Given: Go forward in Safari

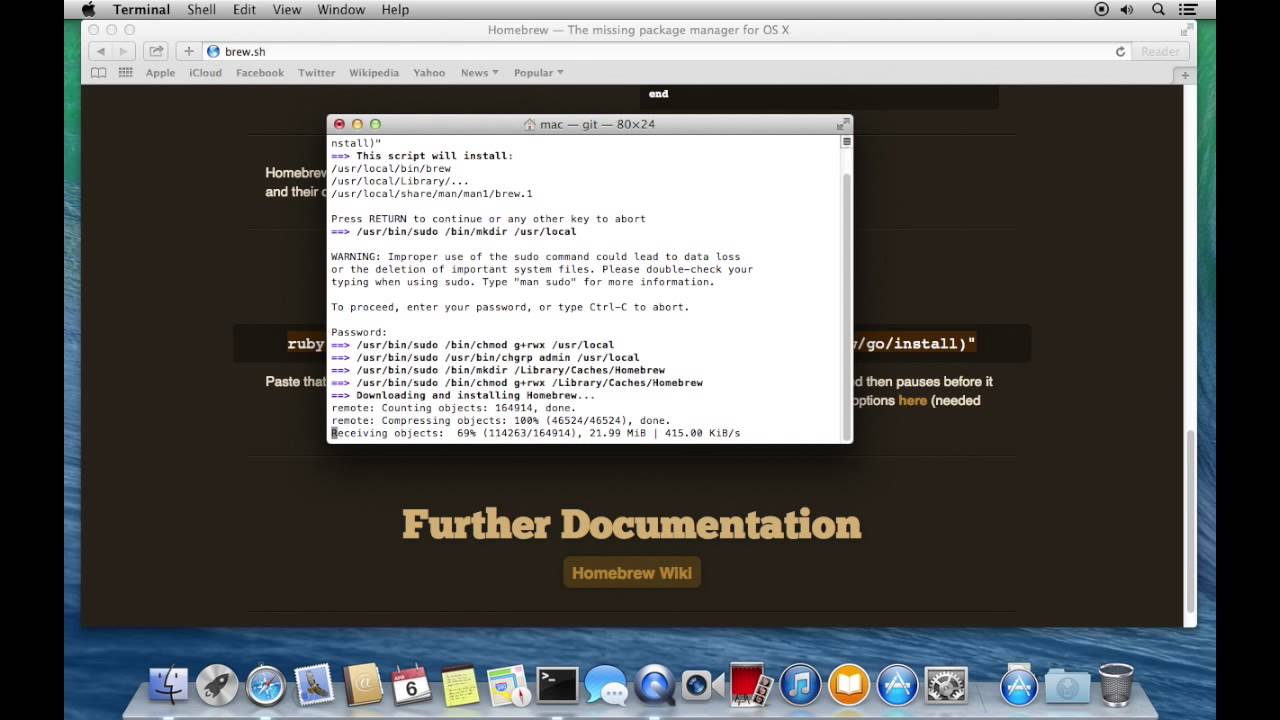Looking at the screenshot, I should click(123, 51).
